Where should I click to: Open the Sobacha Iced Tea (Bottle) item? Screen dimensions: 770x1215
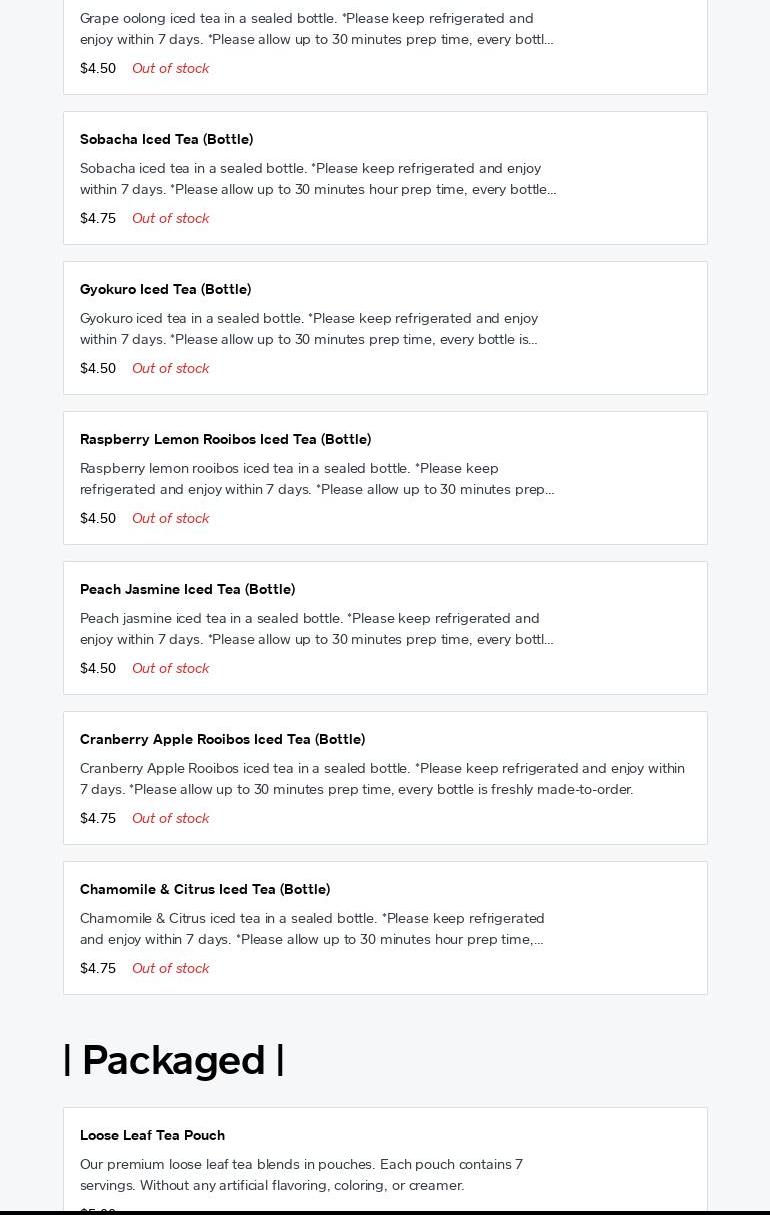pos(166,139)
